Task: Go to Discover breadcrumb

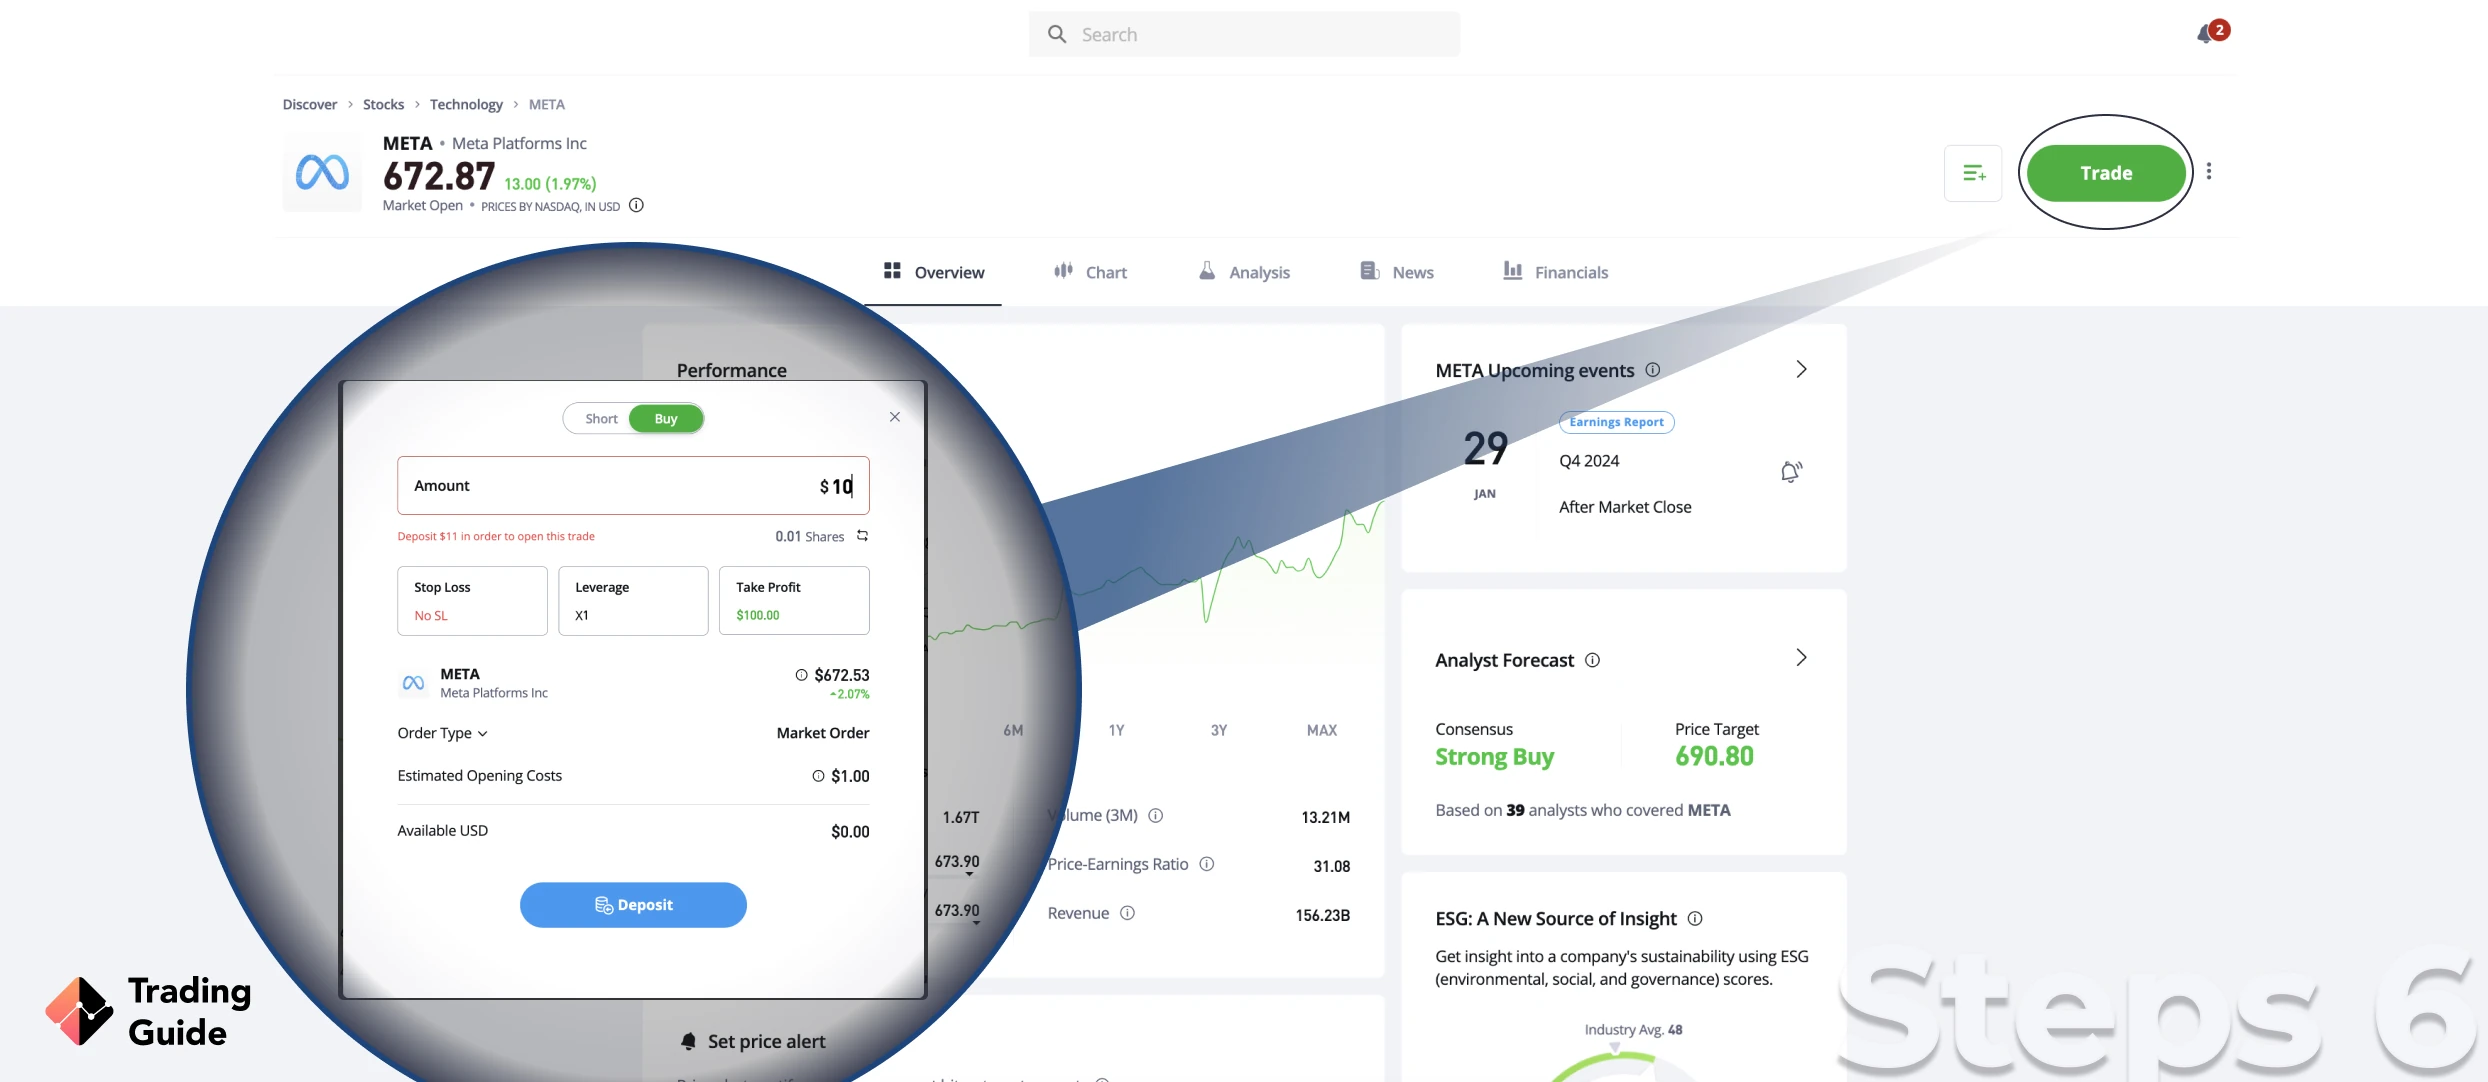Action: coord(310,105)
